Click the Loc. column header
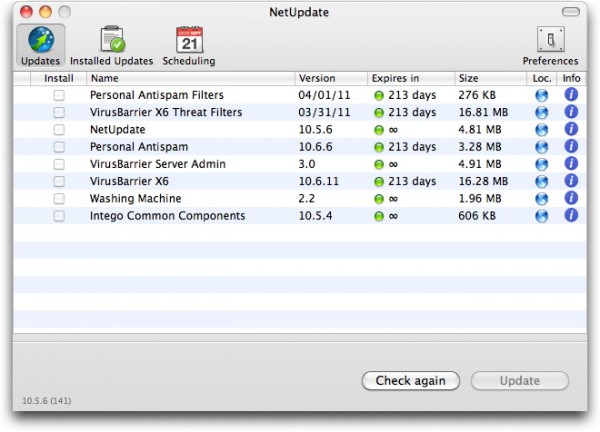Viewport: 600px width, 432px height. coord(542,78)
